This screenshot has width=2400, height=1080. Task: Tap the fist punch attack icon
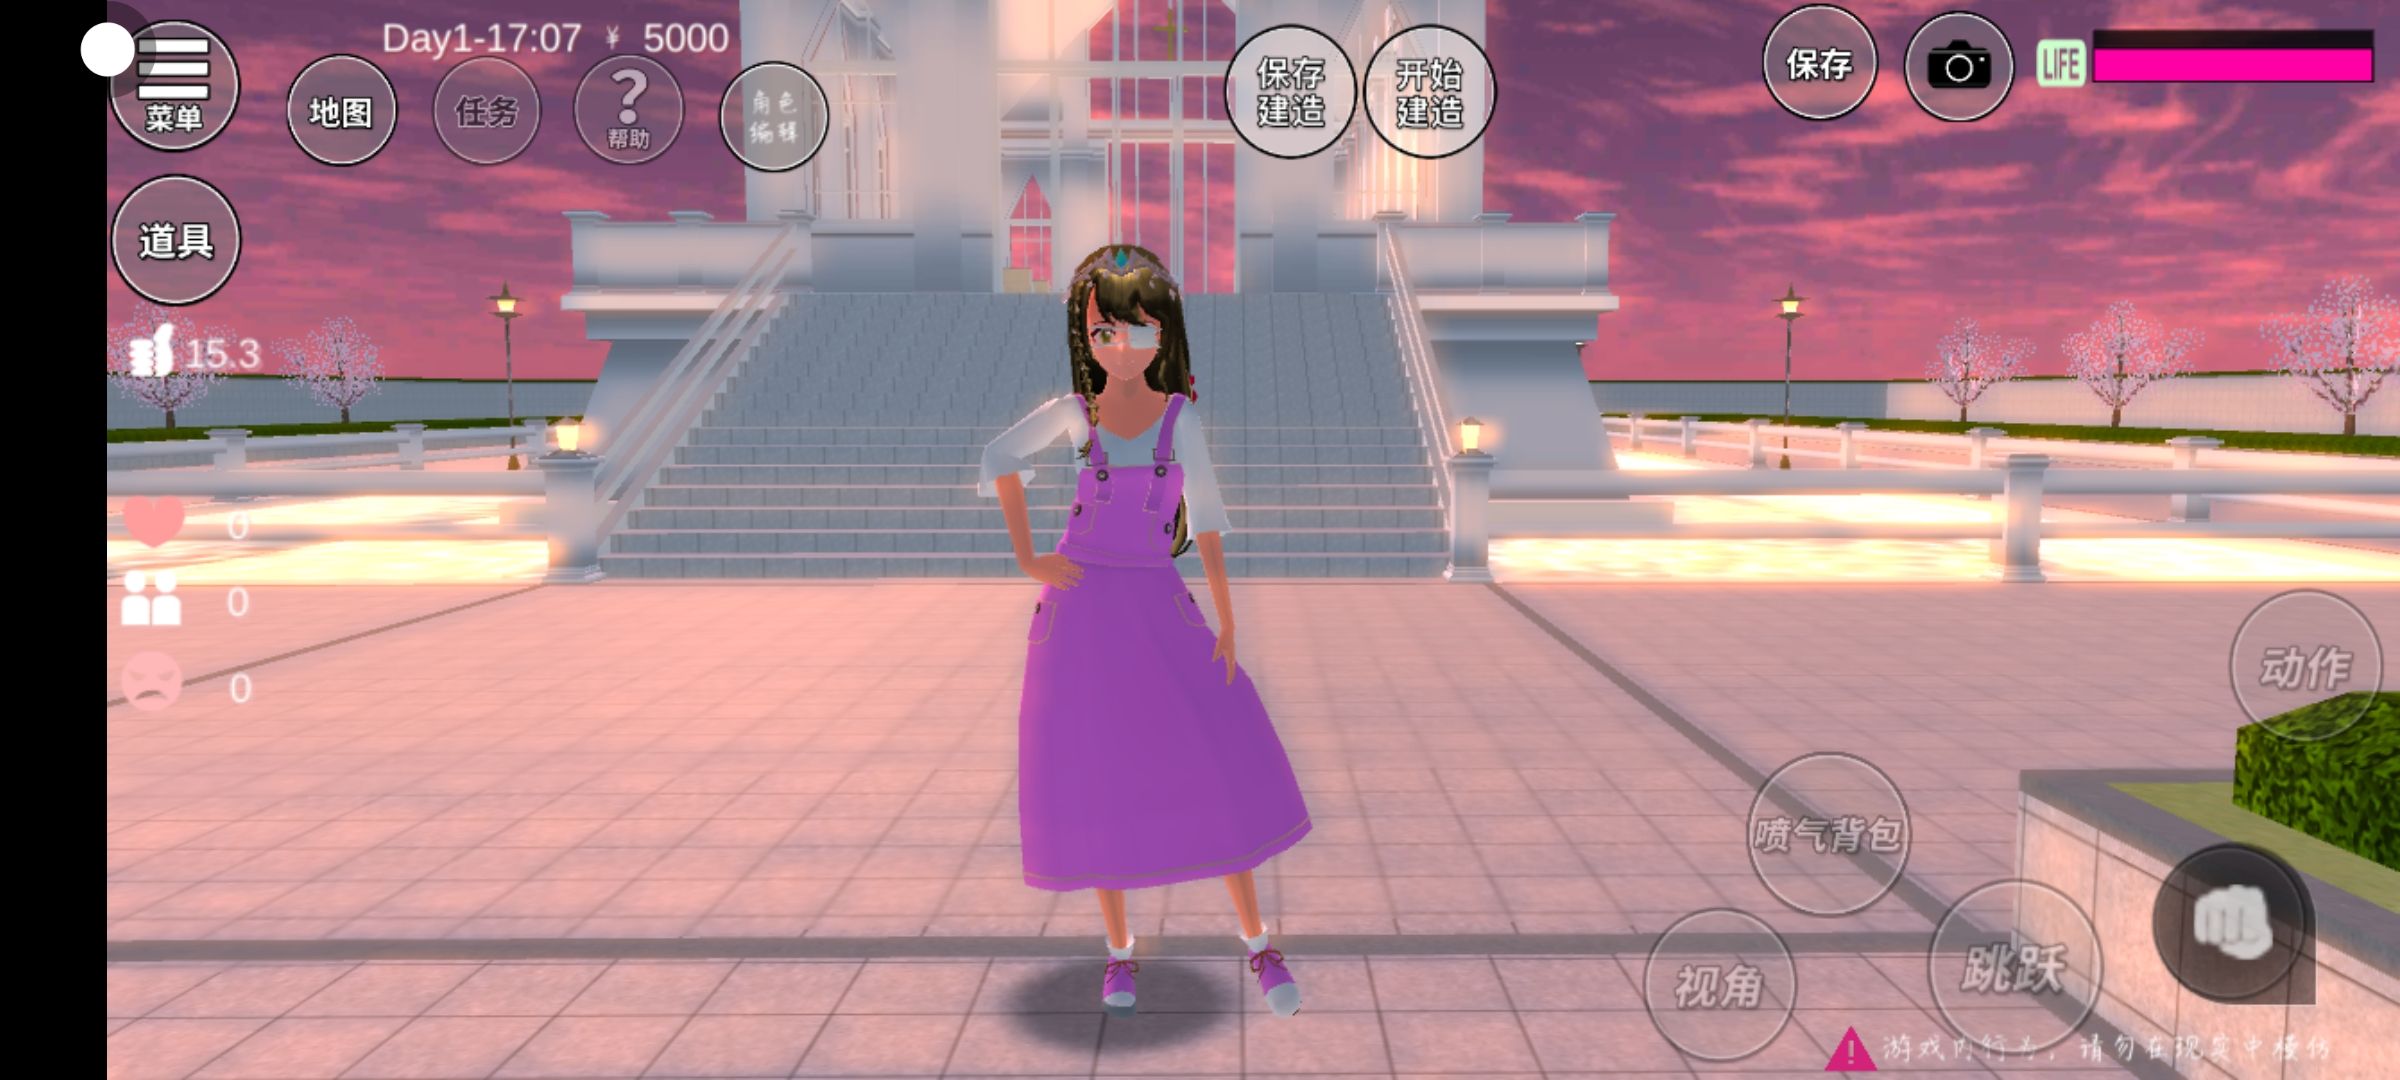pyautogui.click(x=2232, y=922)
